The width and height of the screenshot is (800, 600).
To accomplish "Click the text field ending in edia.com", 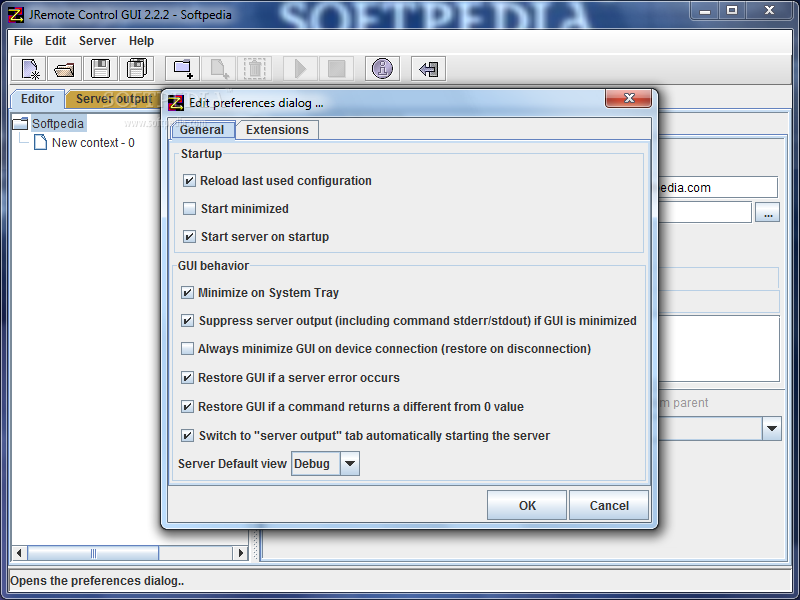I will click(x=717, y=188).
